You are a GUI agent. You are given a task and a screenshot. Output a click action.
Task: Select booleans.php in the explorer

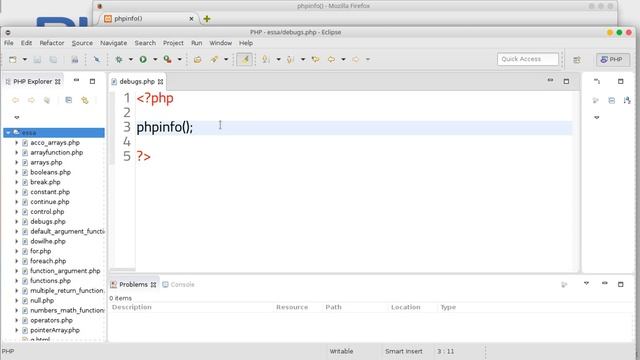pyautogui.click(x=50, y=172)
